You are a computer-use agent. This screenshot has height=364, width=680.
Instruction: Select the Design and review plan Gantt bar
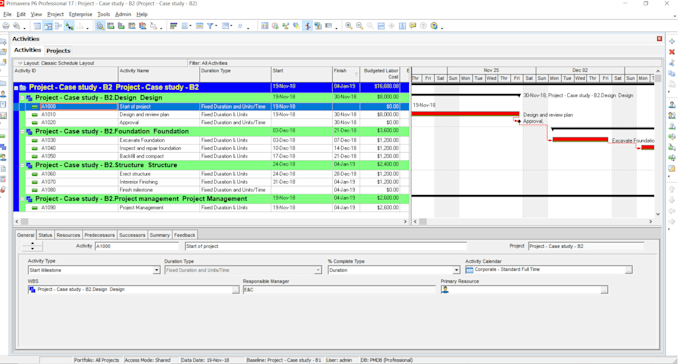click(x=465, y=114)
